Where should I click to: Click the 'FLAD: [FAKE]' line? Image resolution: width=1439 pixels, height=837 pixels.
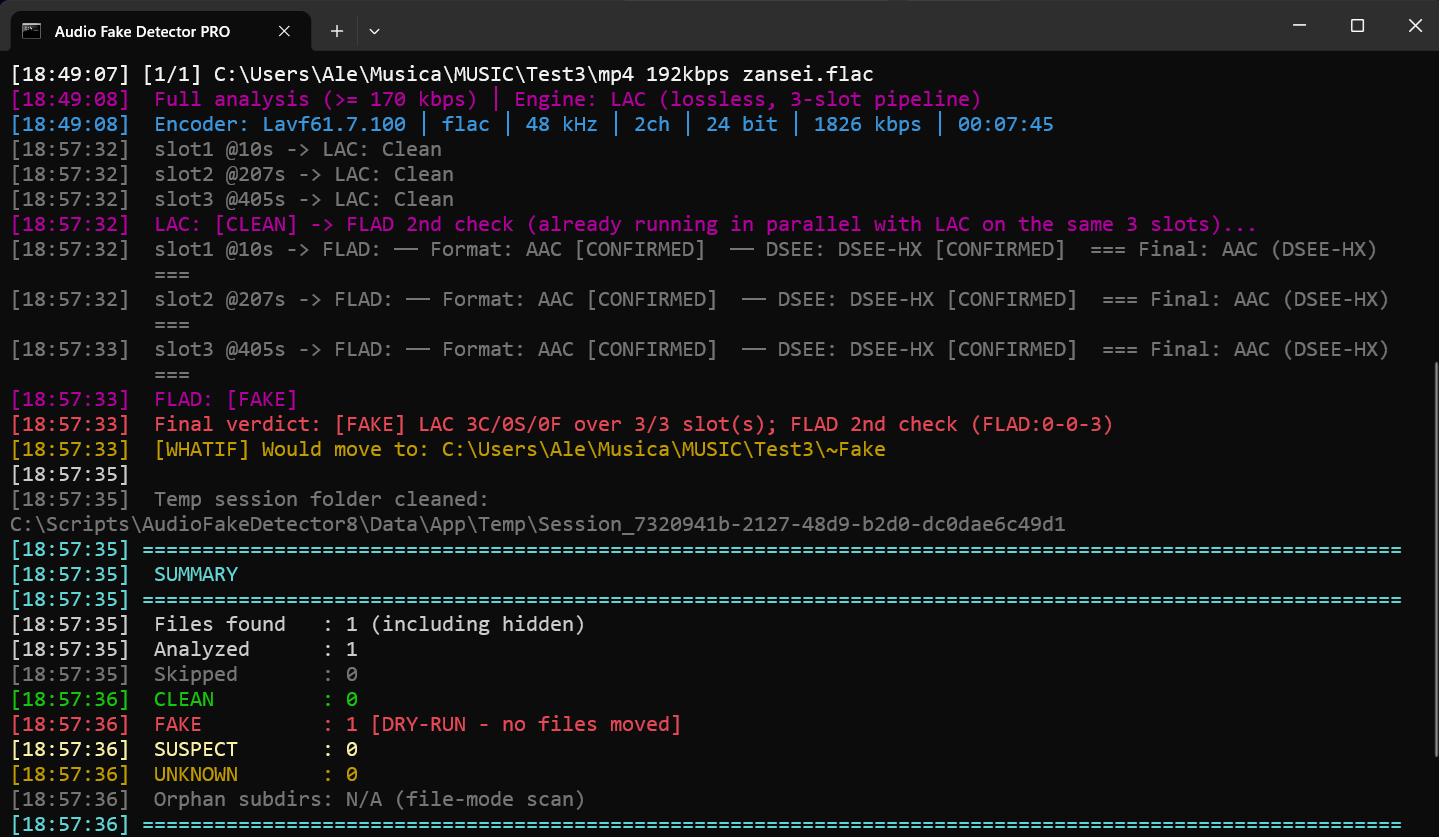coord(154,399)
